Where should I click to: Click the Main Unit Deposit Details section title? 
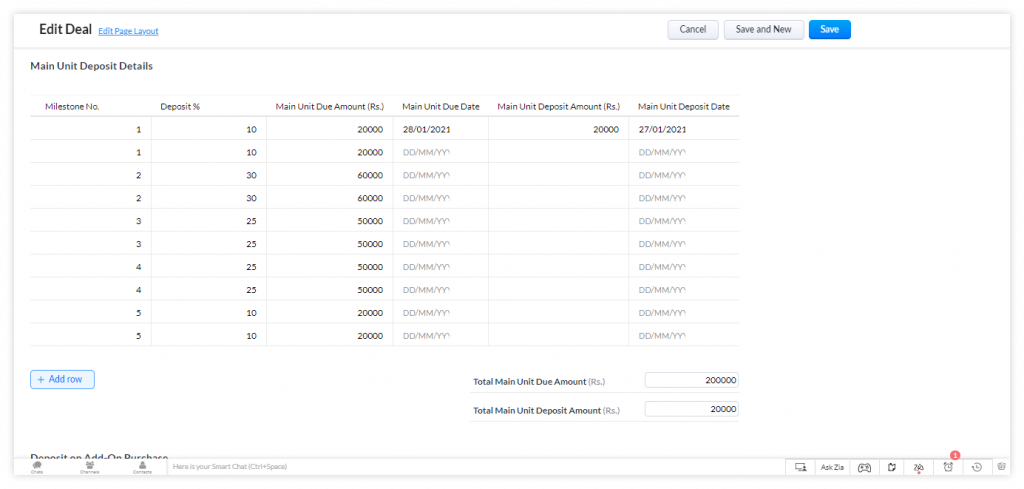click(91, 66)
